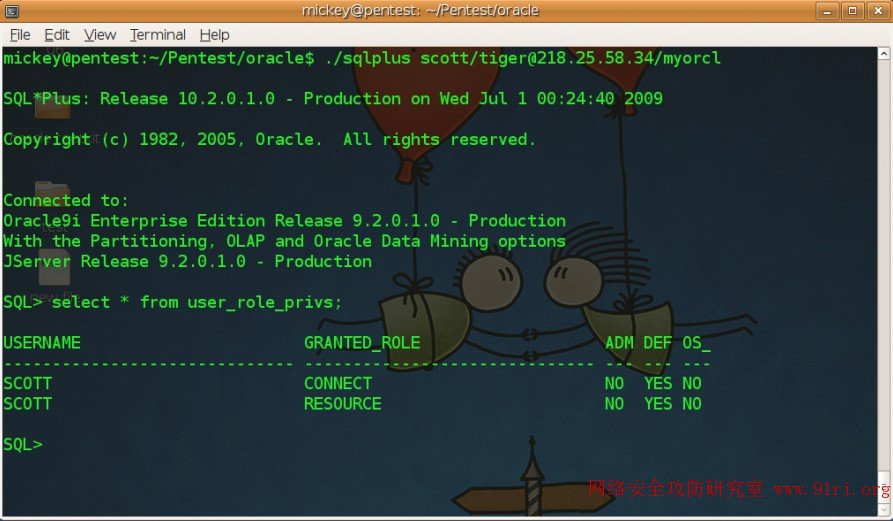The width and height of the screenshot is (893, 521).
Task: Click the ADM column header
Action: (x=619, y=343)
